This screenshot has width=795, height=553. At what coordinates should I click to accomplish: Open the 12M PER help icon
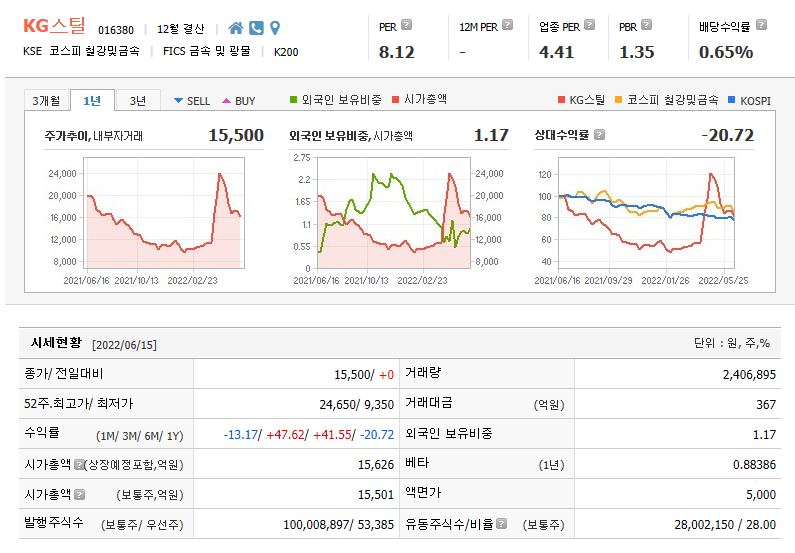tap(508, 24)
